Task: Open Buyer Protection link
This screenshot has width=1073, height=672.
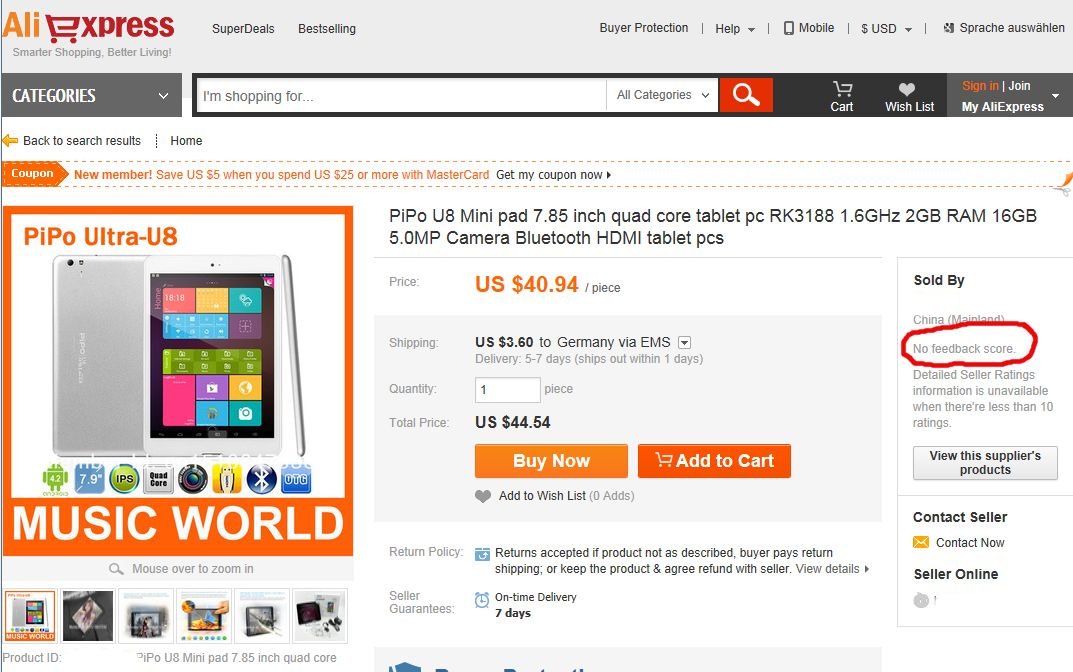Action: [x=644, y=28]
